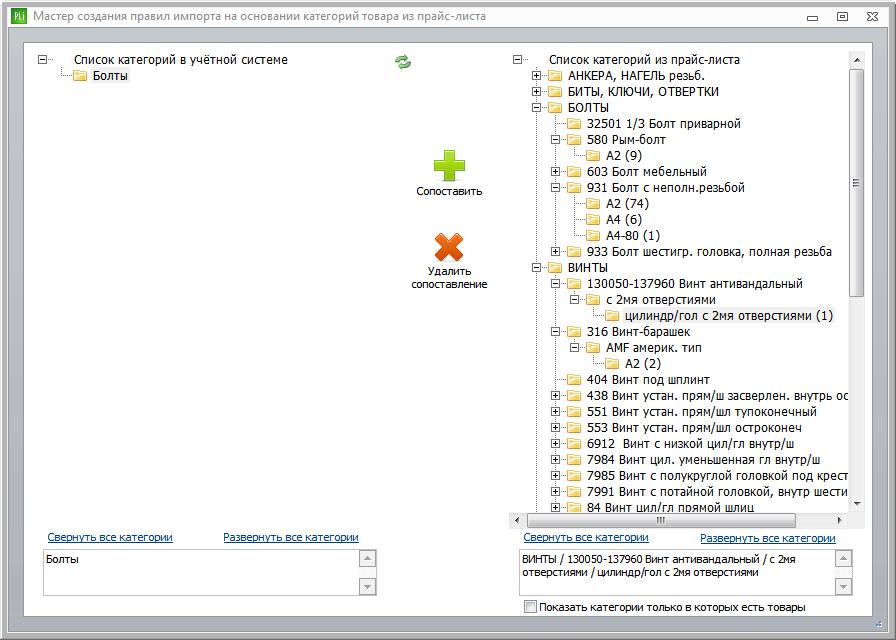Screen dimensions: 896x640
Task: Click folder icon of AMF америк. тип
Action: click(x=593, y=347)
